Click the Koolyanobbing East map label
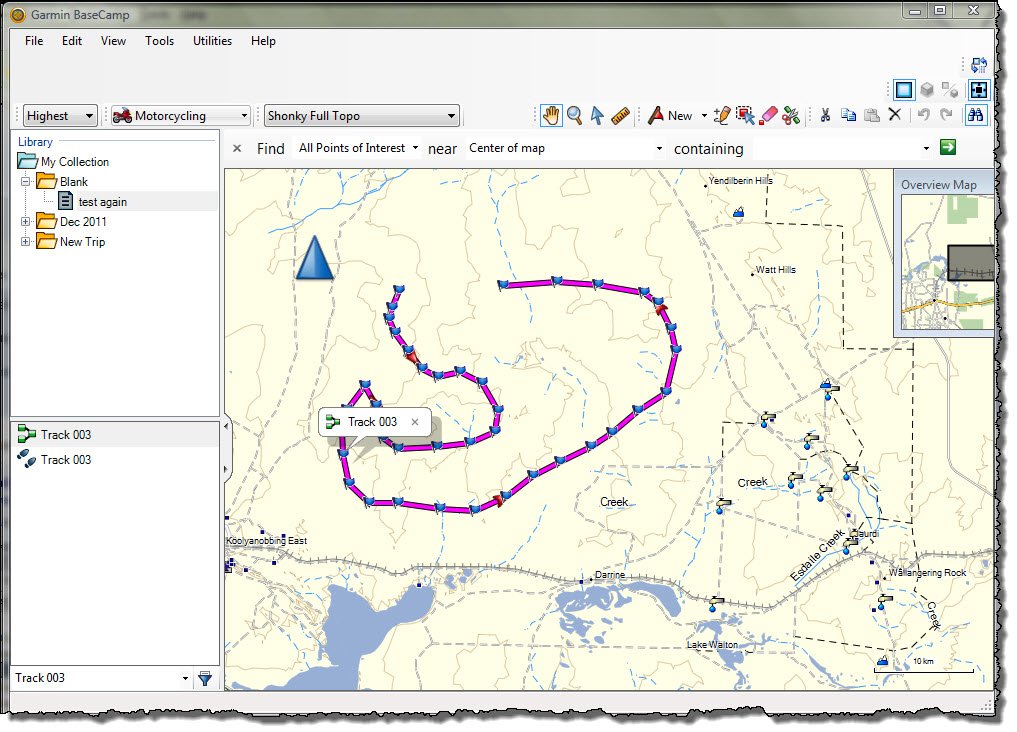 coord(267,541)
